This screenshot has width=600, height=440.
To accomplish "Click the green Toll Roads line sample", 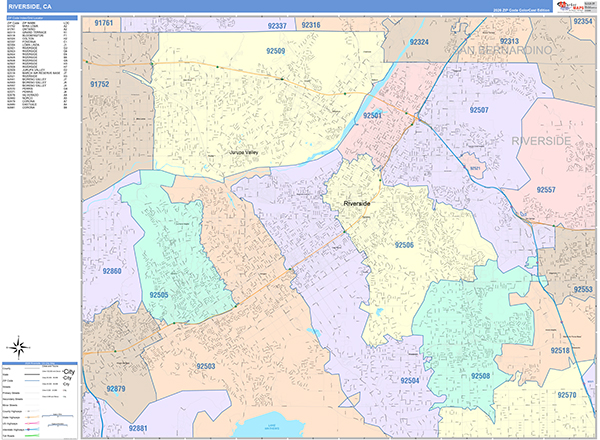I will coord(32,435).
